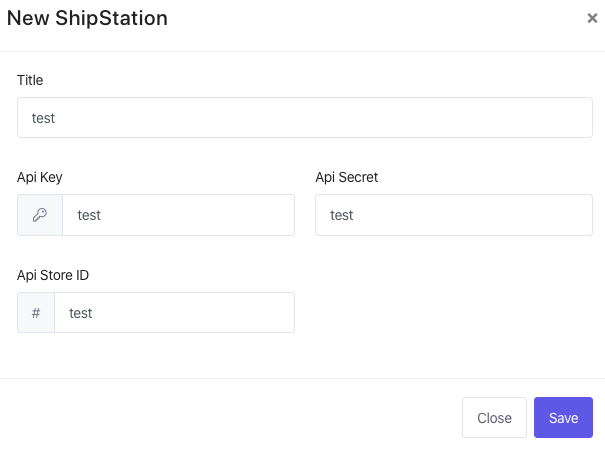
Task: Click the hash icon beside Api Store ID
Action: coord(36,313)
